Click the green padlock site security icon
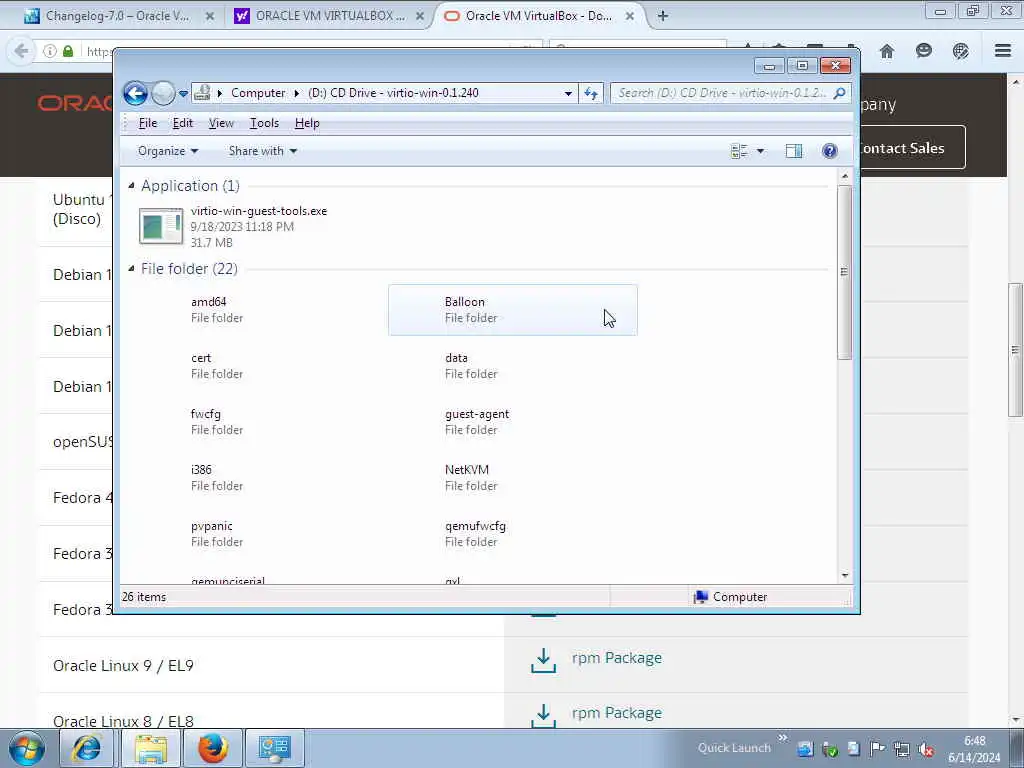 68,51
